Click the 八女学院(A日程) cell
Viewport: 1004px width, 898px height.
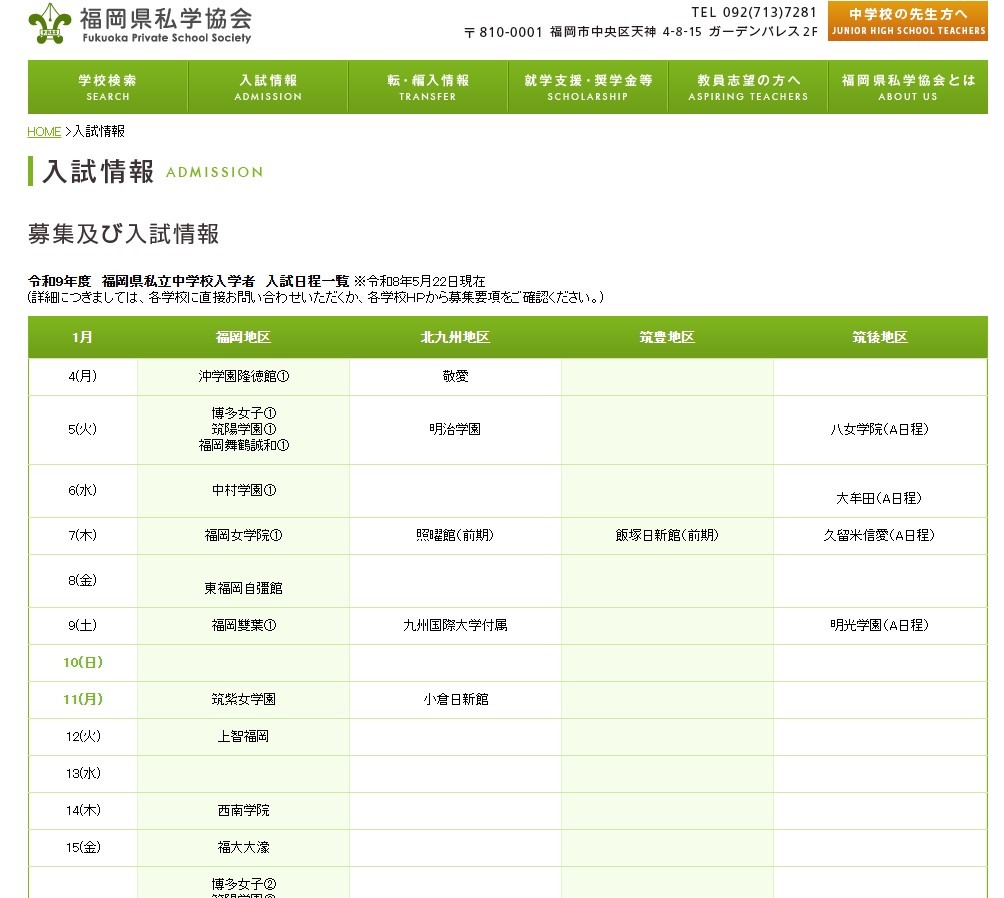(880, 430)
